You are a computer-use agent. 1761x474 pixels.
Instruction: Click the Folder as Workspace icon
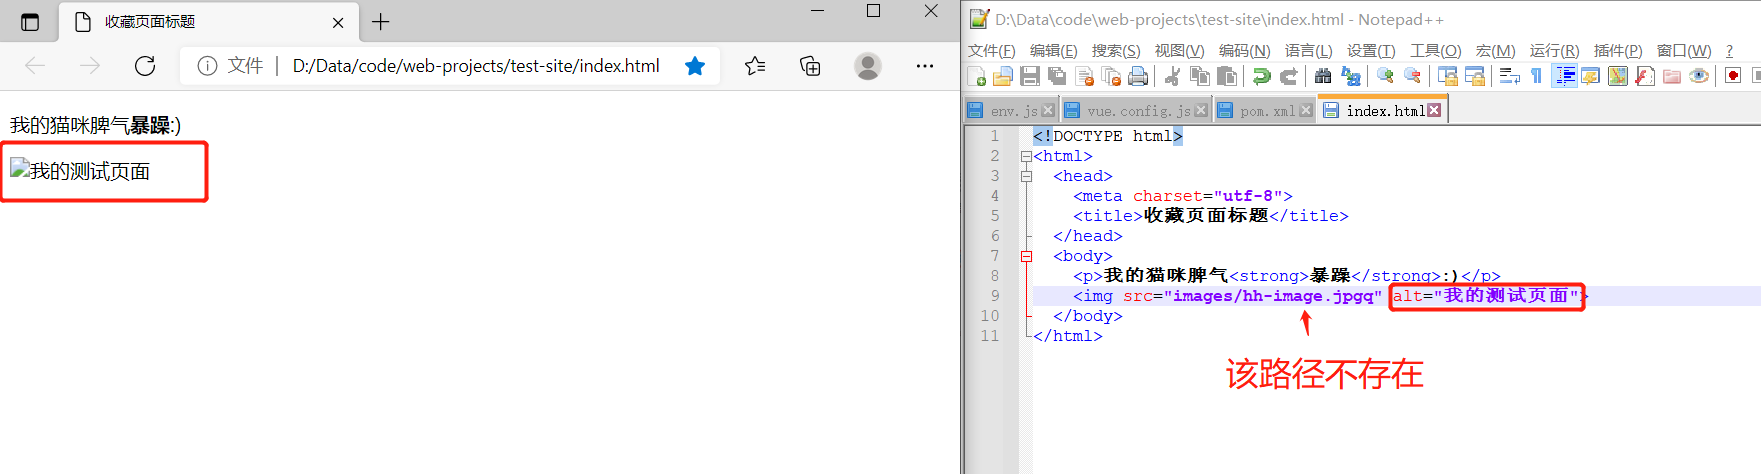pyautogui.click(x=1671, y=76)
